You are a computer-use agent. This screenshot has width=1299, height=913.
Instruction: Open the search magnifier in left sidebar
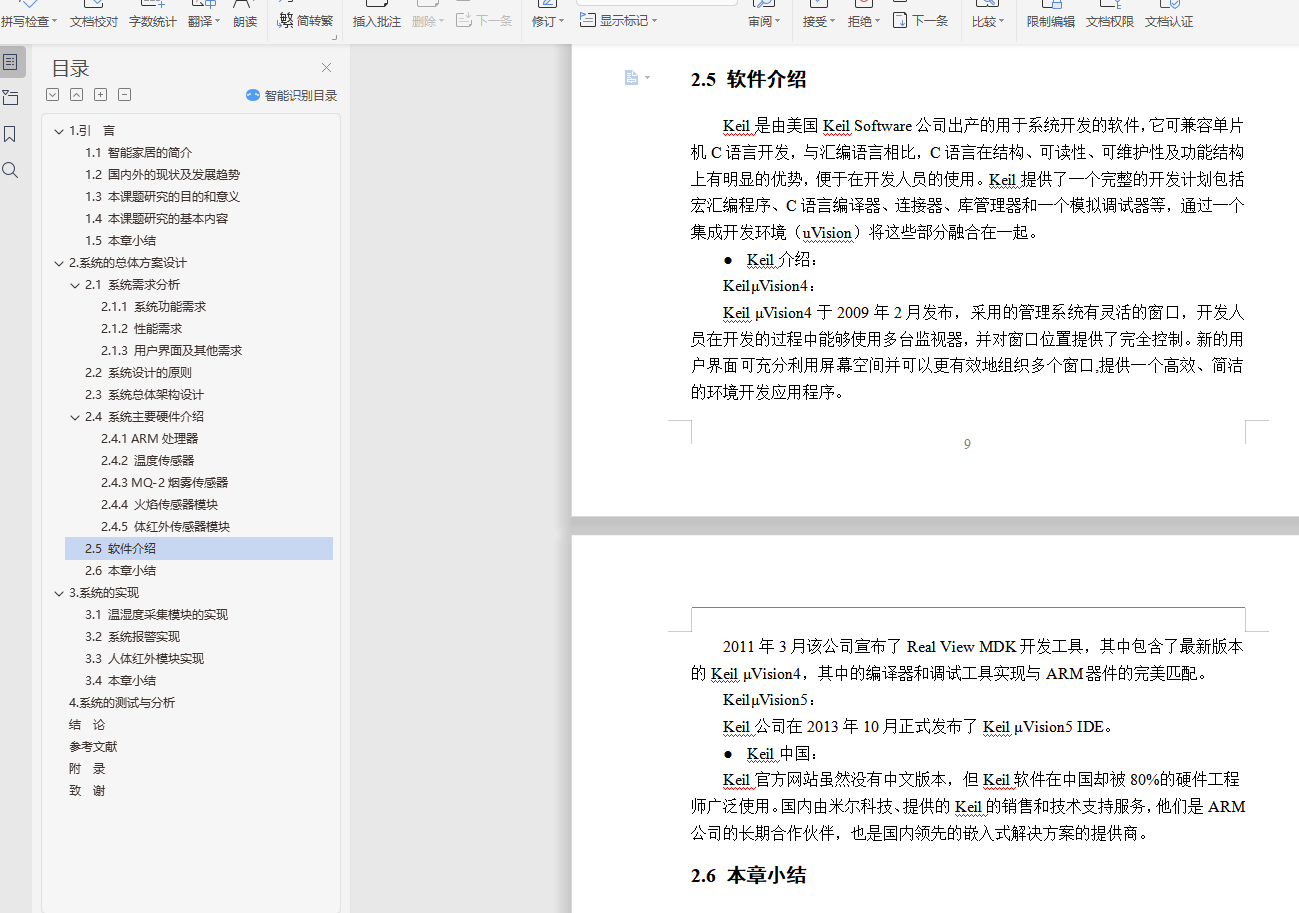click(x=11, y=170)
